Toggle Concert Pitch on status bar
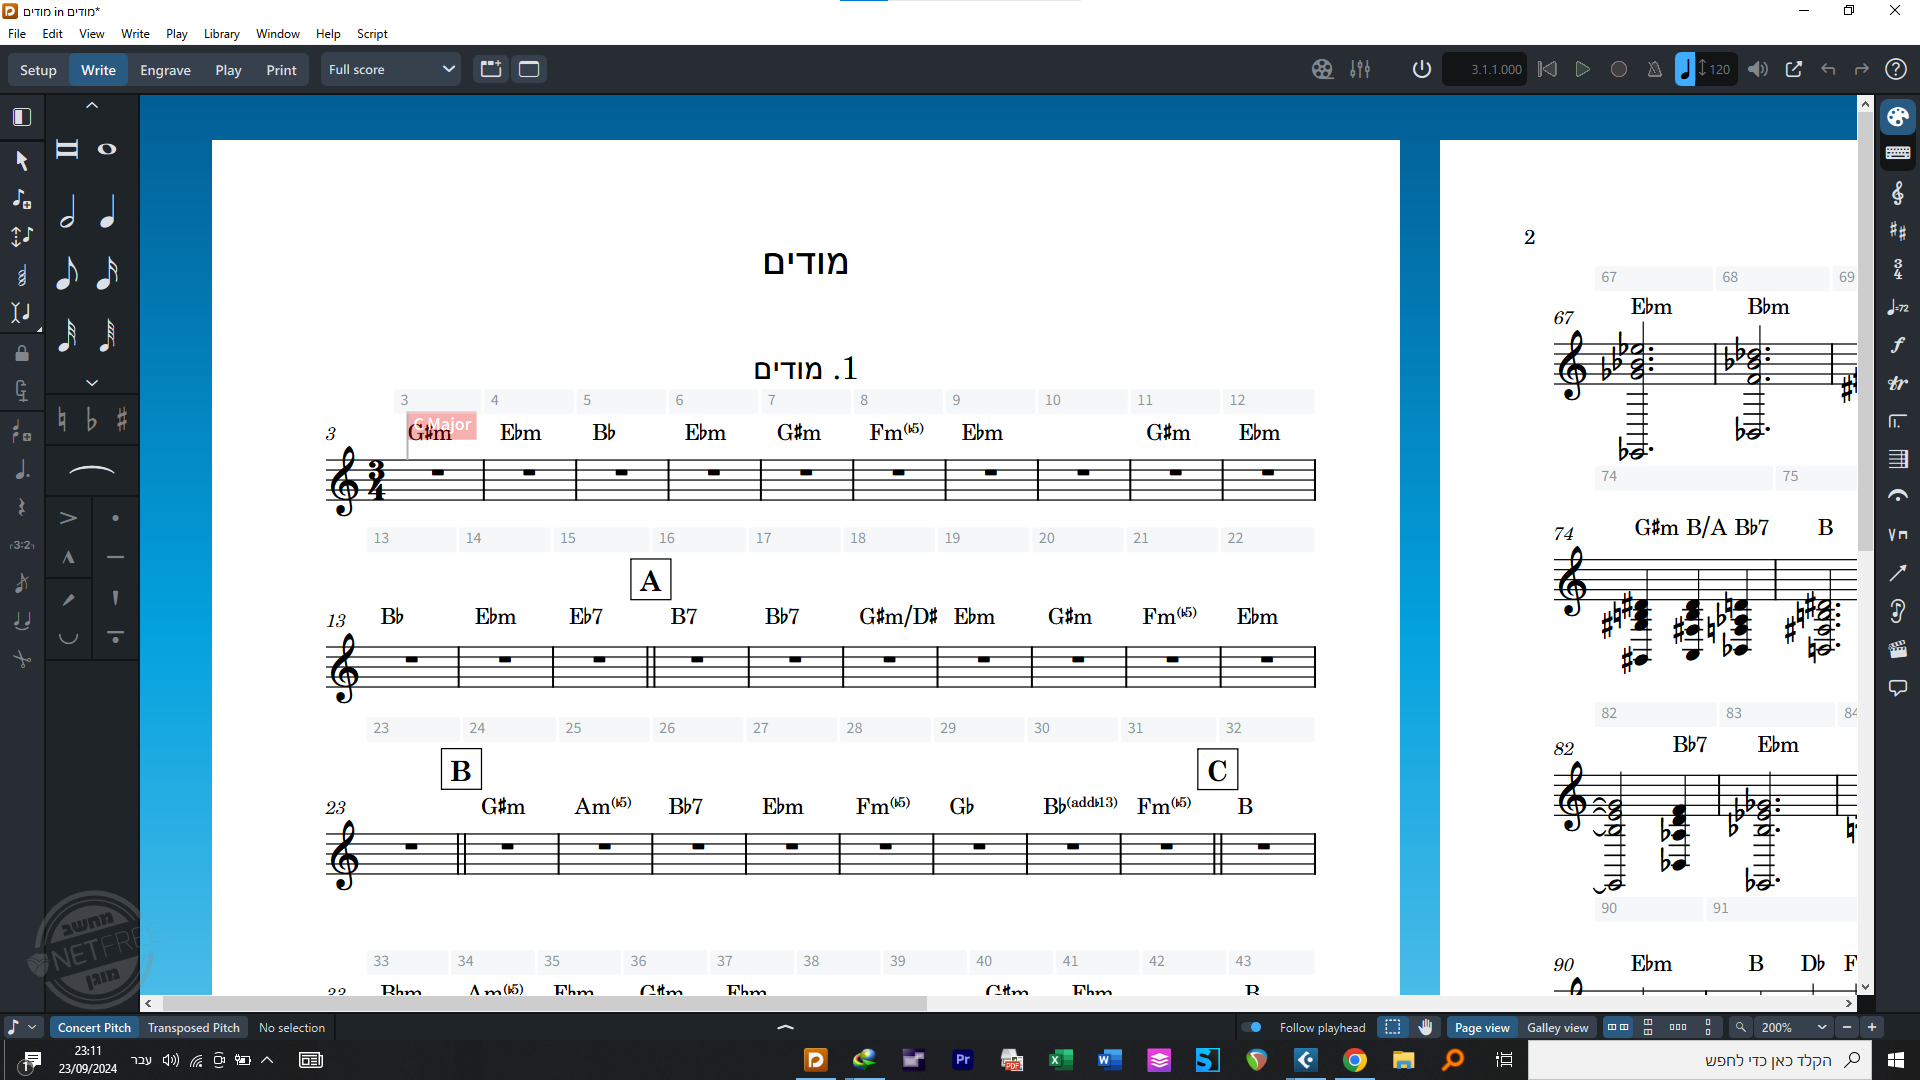Screen dimensions: 1920x1080 point(94,1027)
